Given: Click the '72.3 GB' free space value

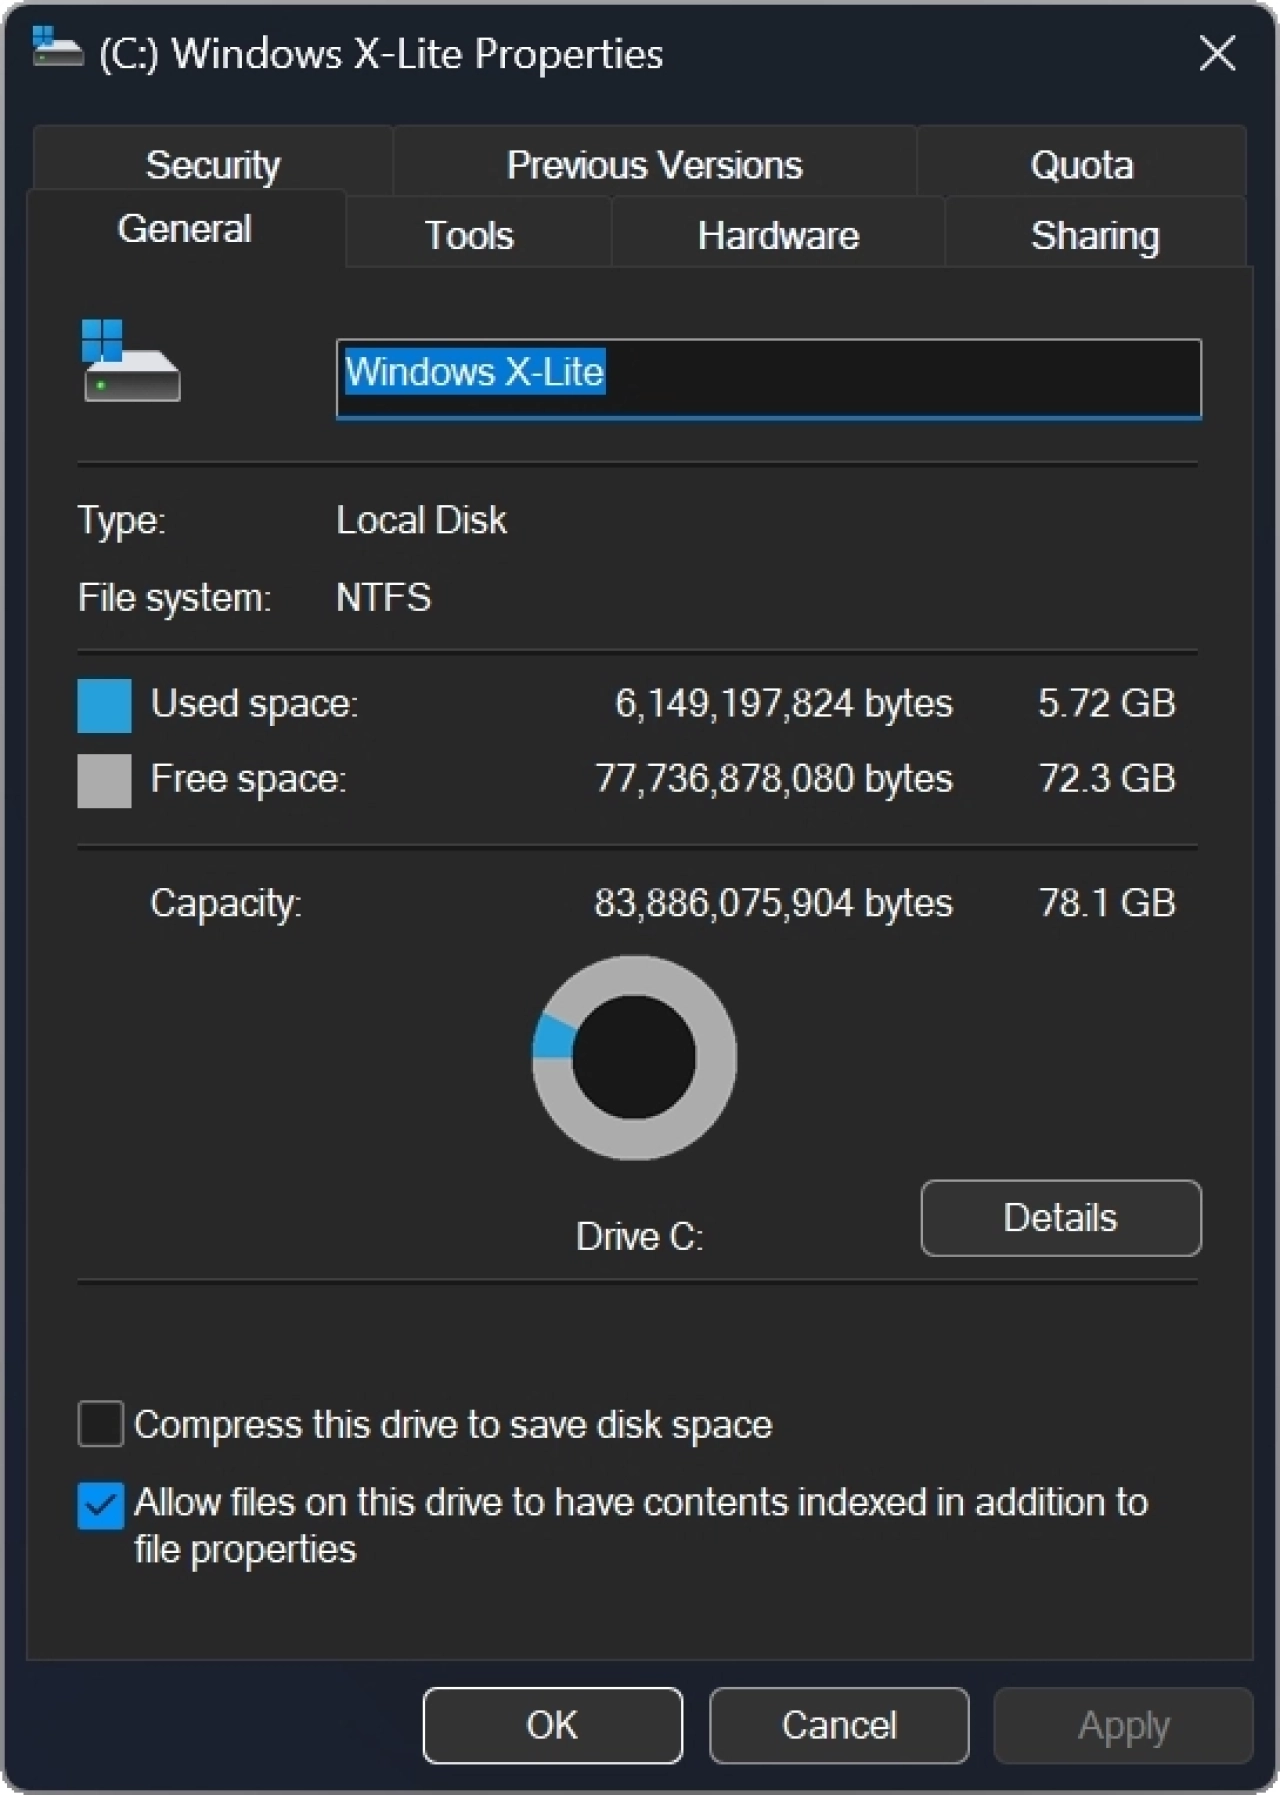Looking at the screenshot, I should (x=1107, y=778).
